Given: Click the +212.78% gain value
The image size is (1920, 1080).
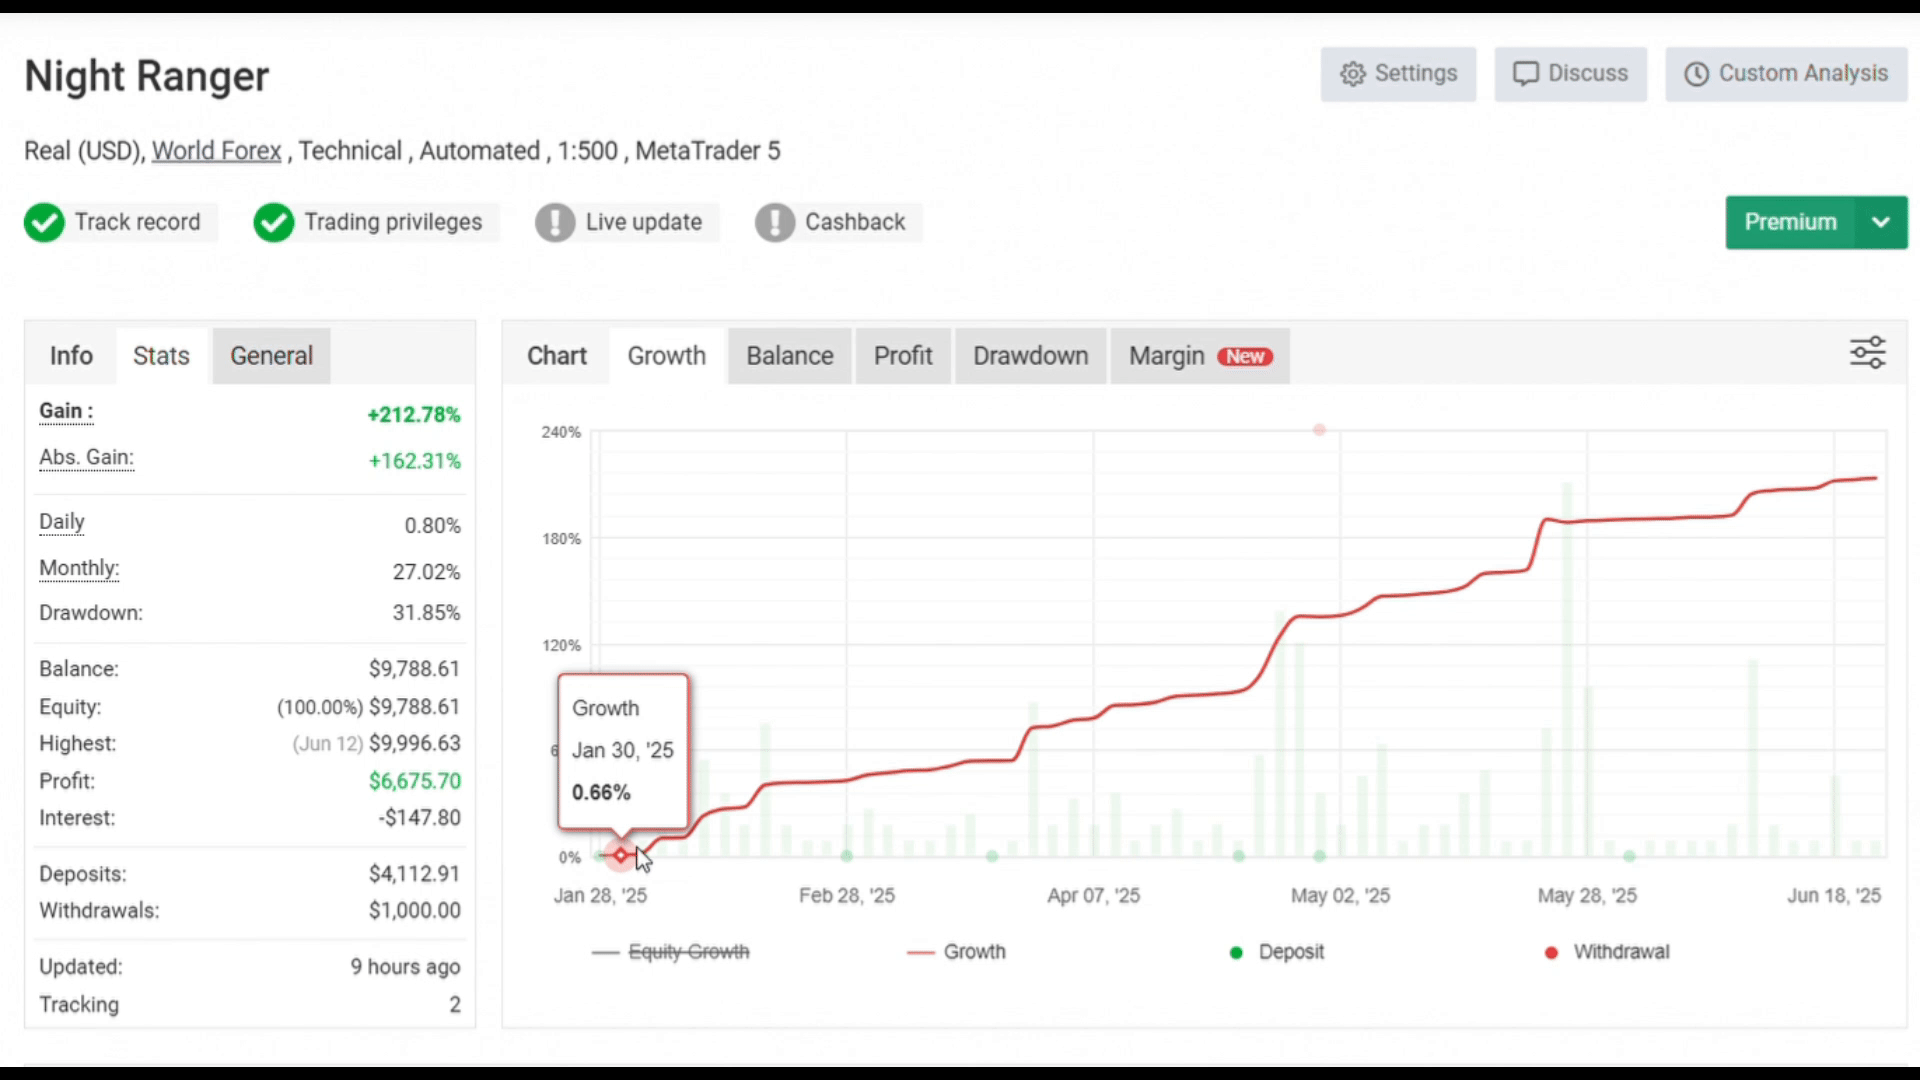Looking at the screenshot, I should (x=414, y=415).
